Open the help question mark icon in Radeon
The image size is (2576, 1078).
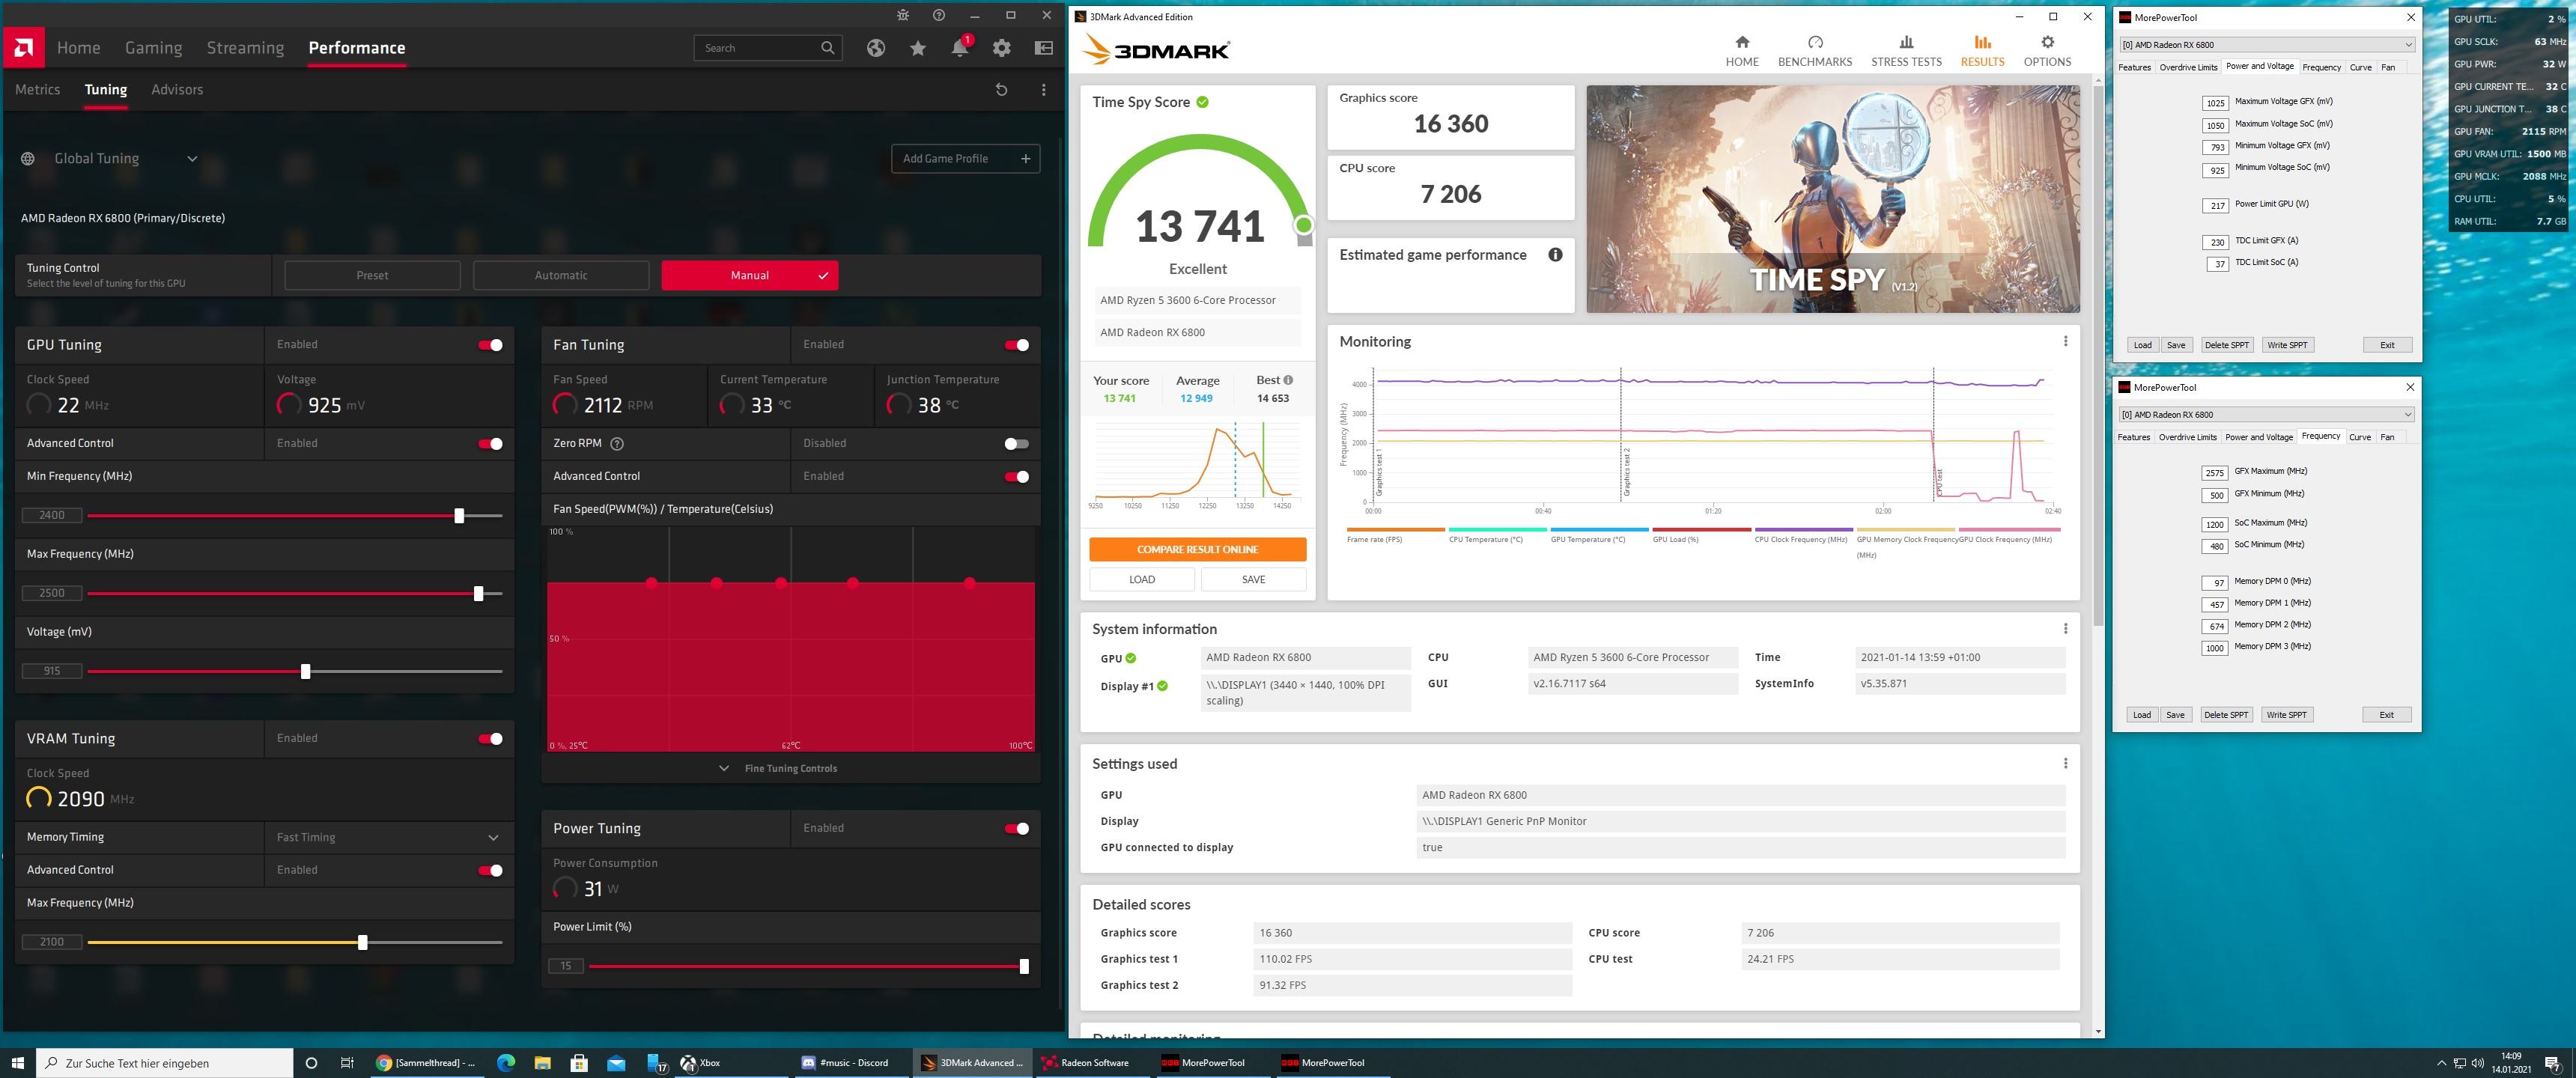tap(938, 15)
